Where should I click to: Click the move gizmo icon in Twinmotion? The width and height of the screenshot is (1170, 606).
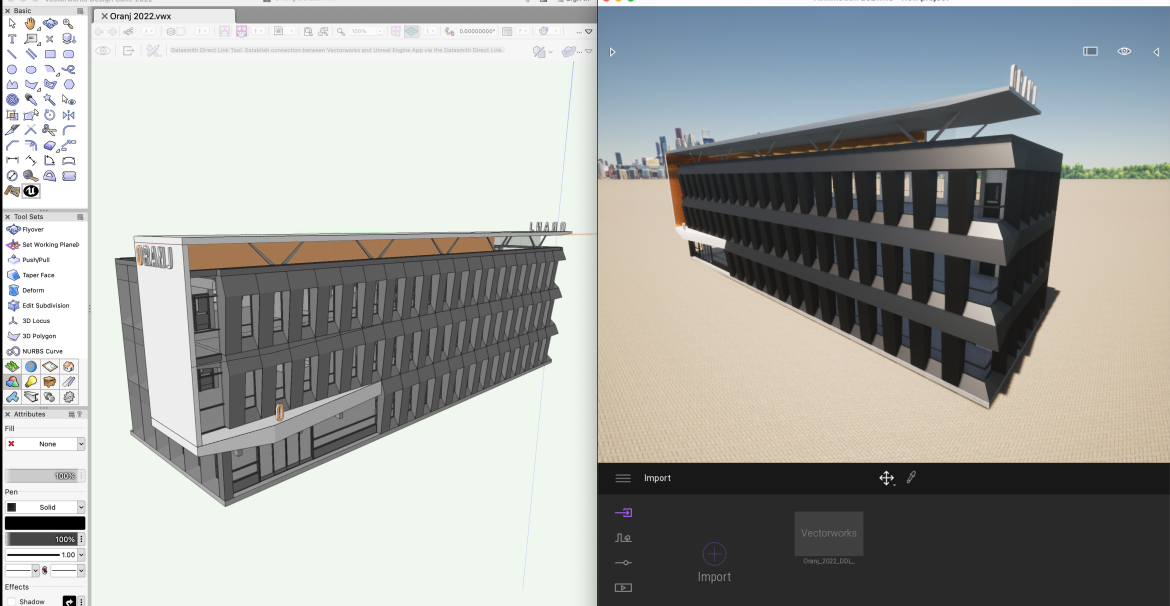point(886,478)
